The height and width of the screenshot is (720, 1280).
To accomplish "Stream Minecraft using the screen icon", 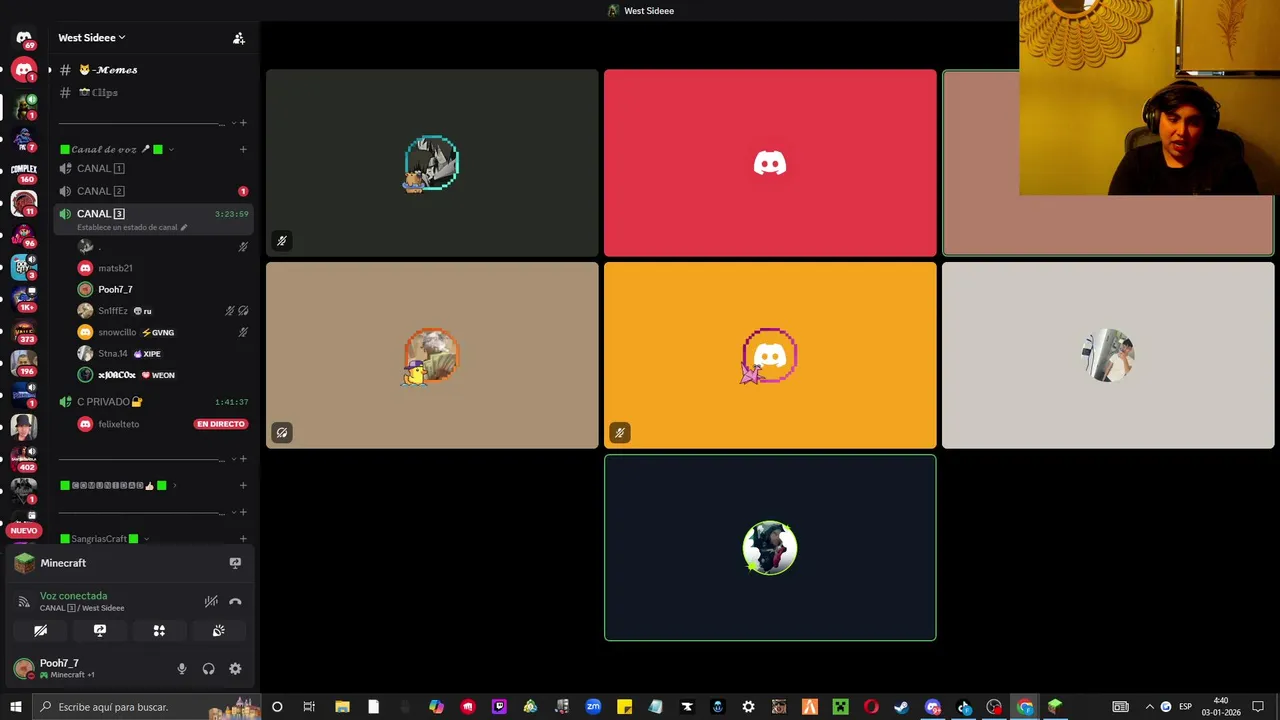I will pyautogui.click(x=235, y=563).
